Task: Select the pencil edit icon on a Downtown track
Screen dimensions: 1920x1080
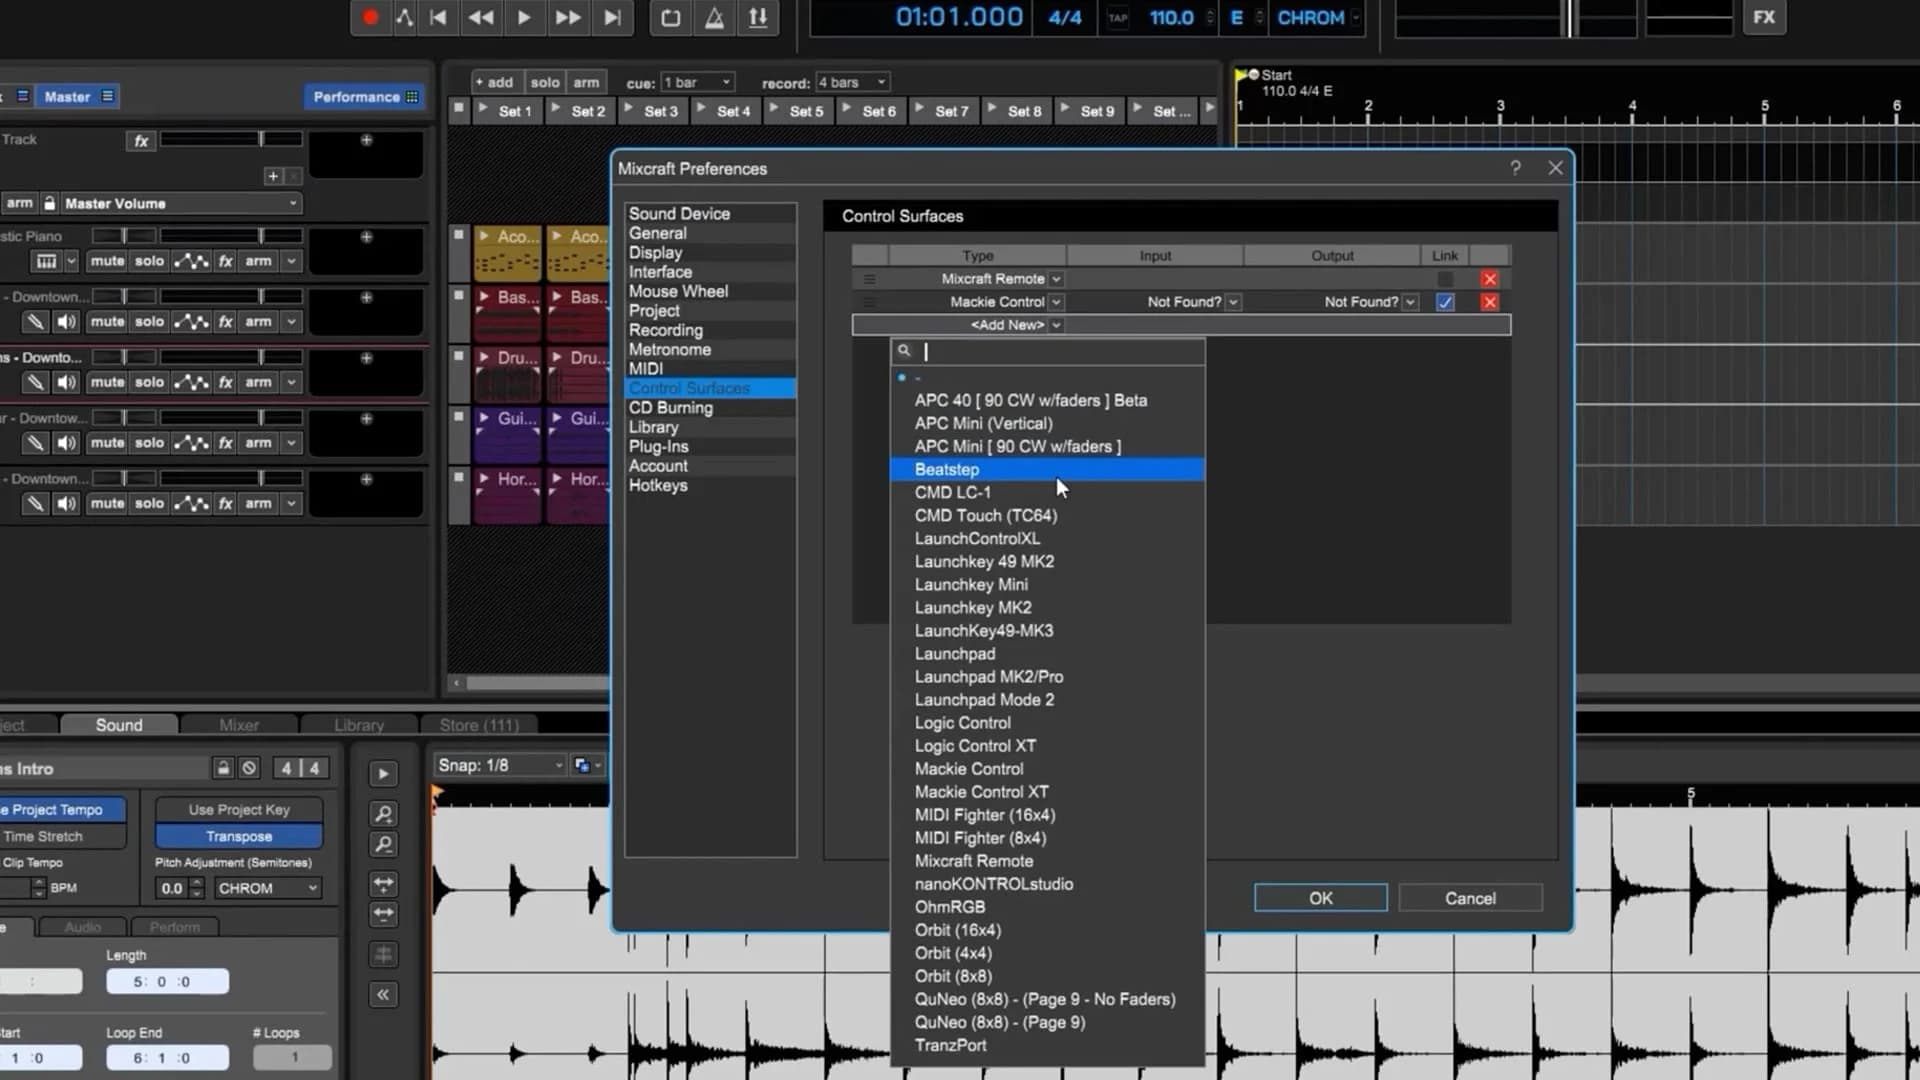Action: point(36,321)
